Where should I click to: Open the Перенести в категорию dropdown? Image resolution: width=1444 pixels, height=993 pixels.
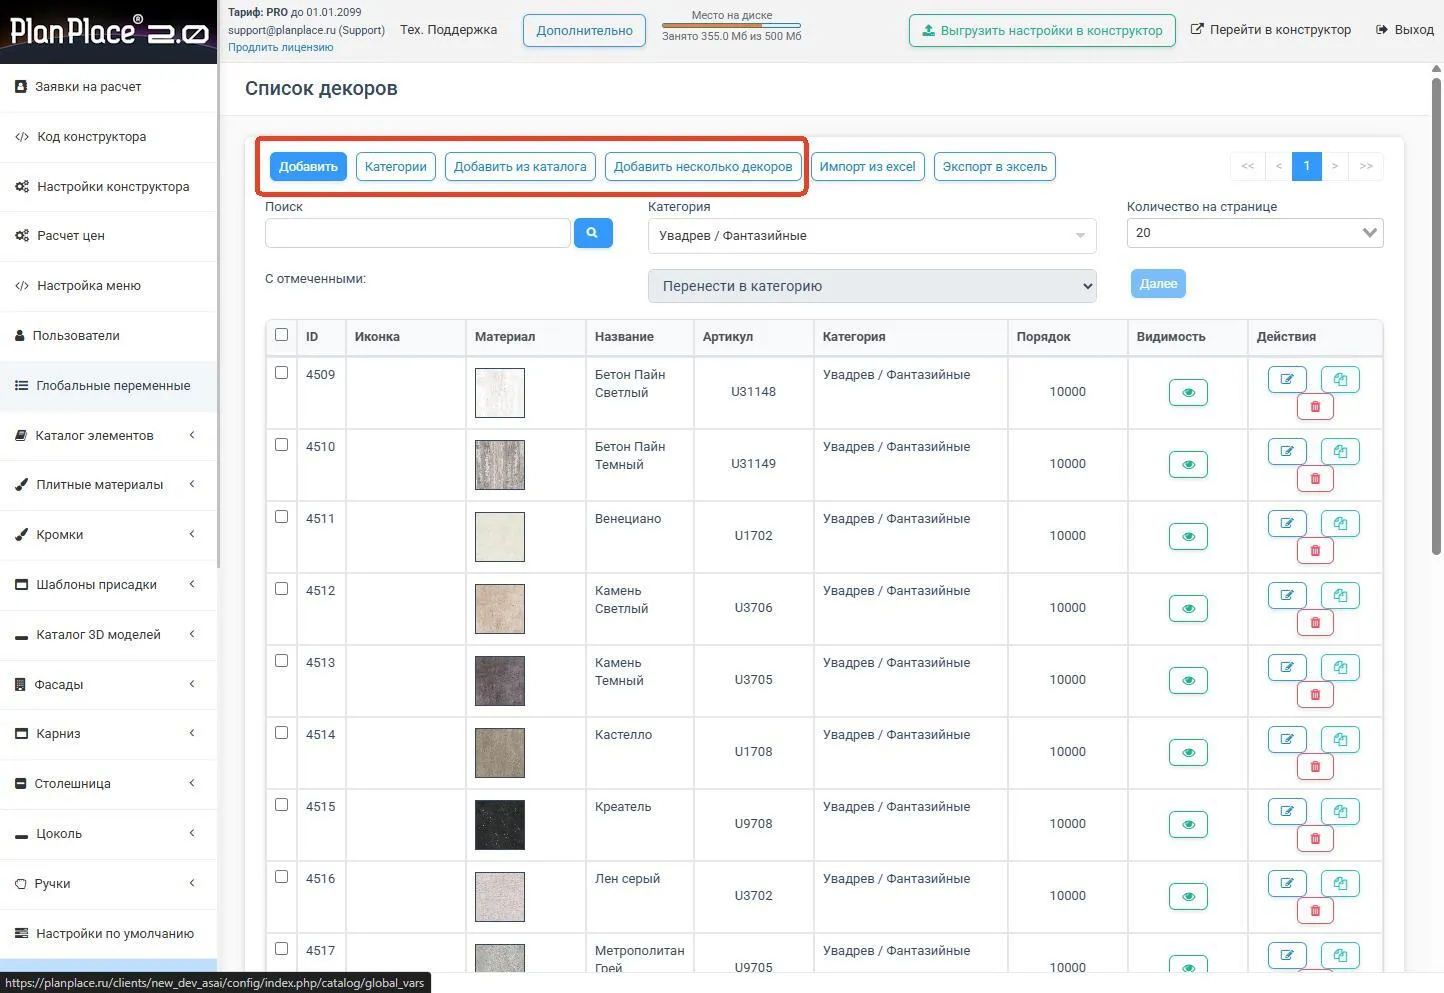(872, 286)
